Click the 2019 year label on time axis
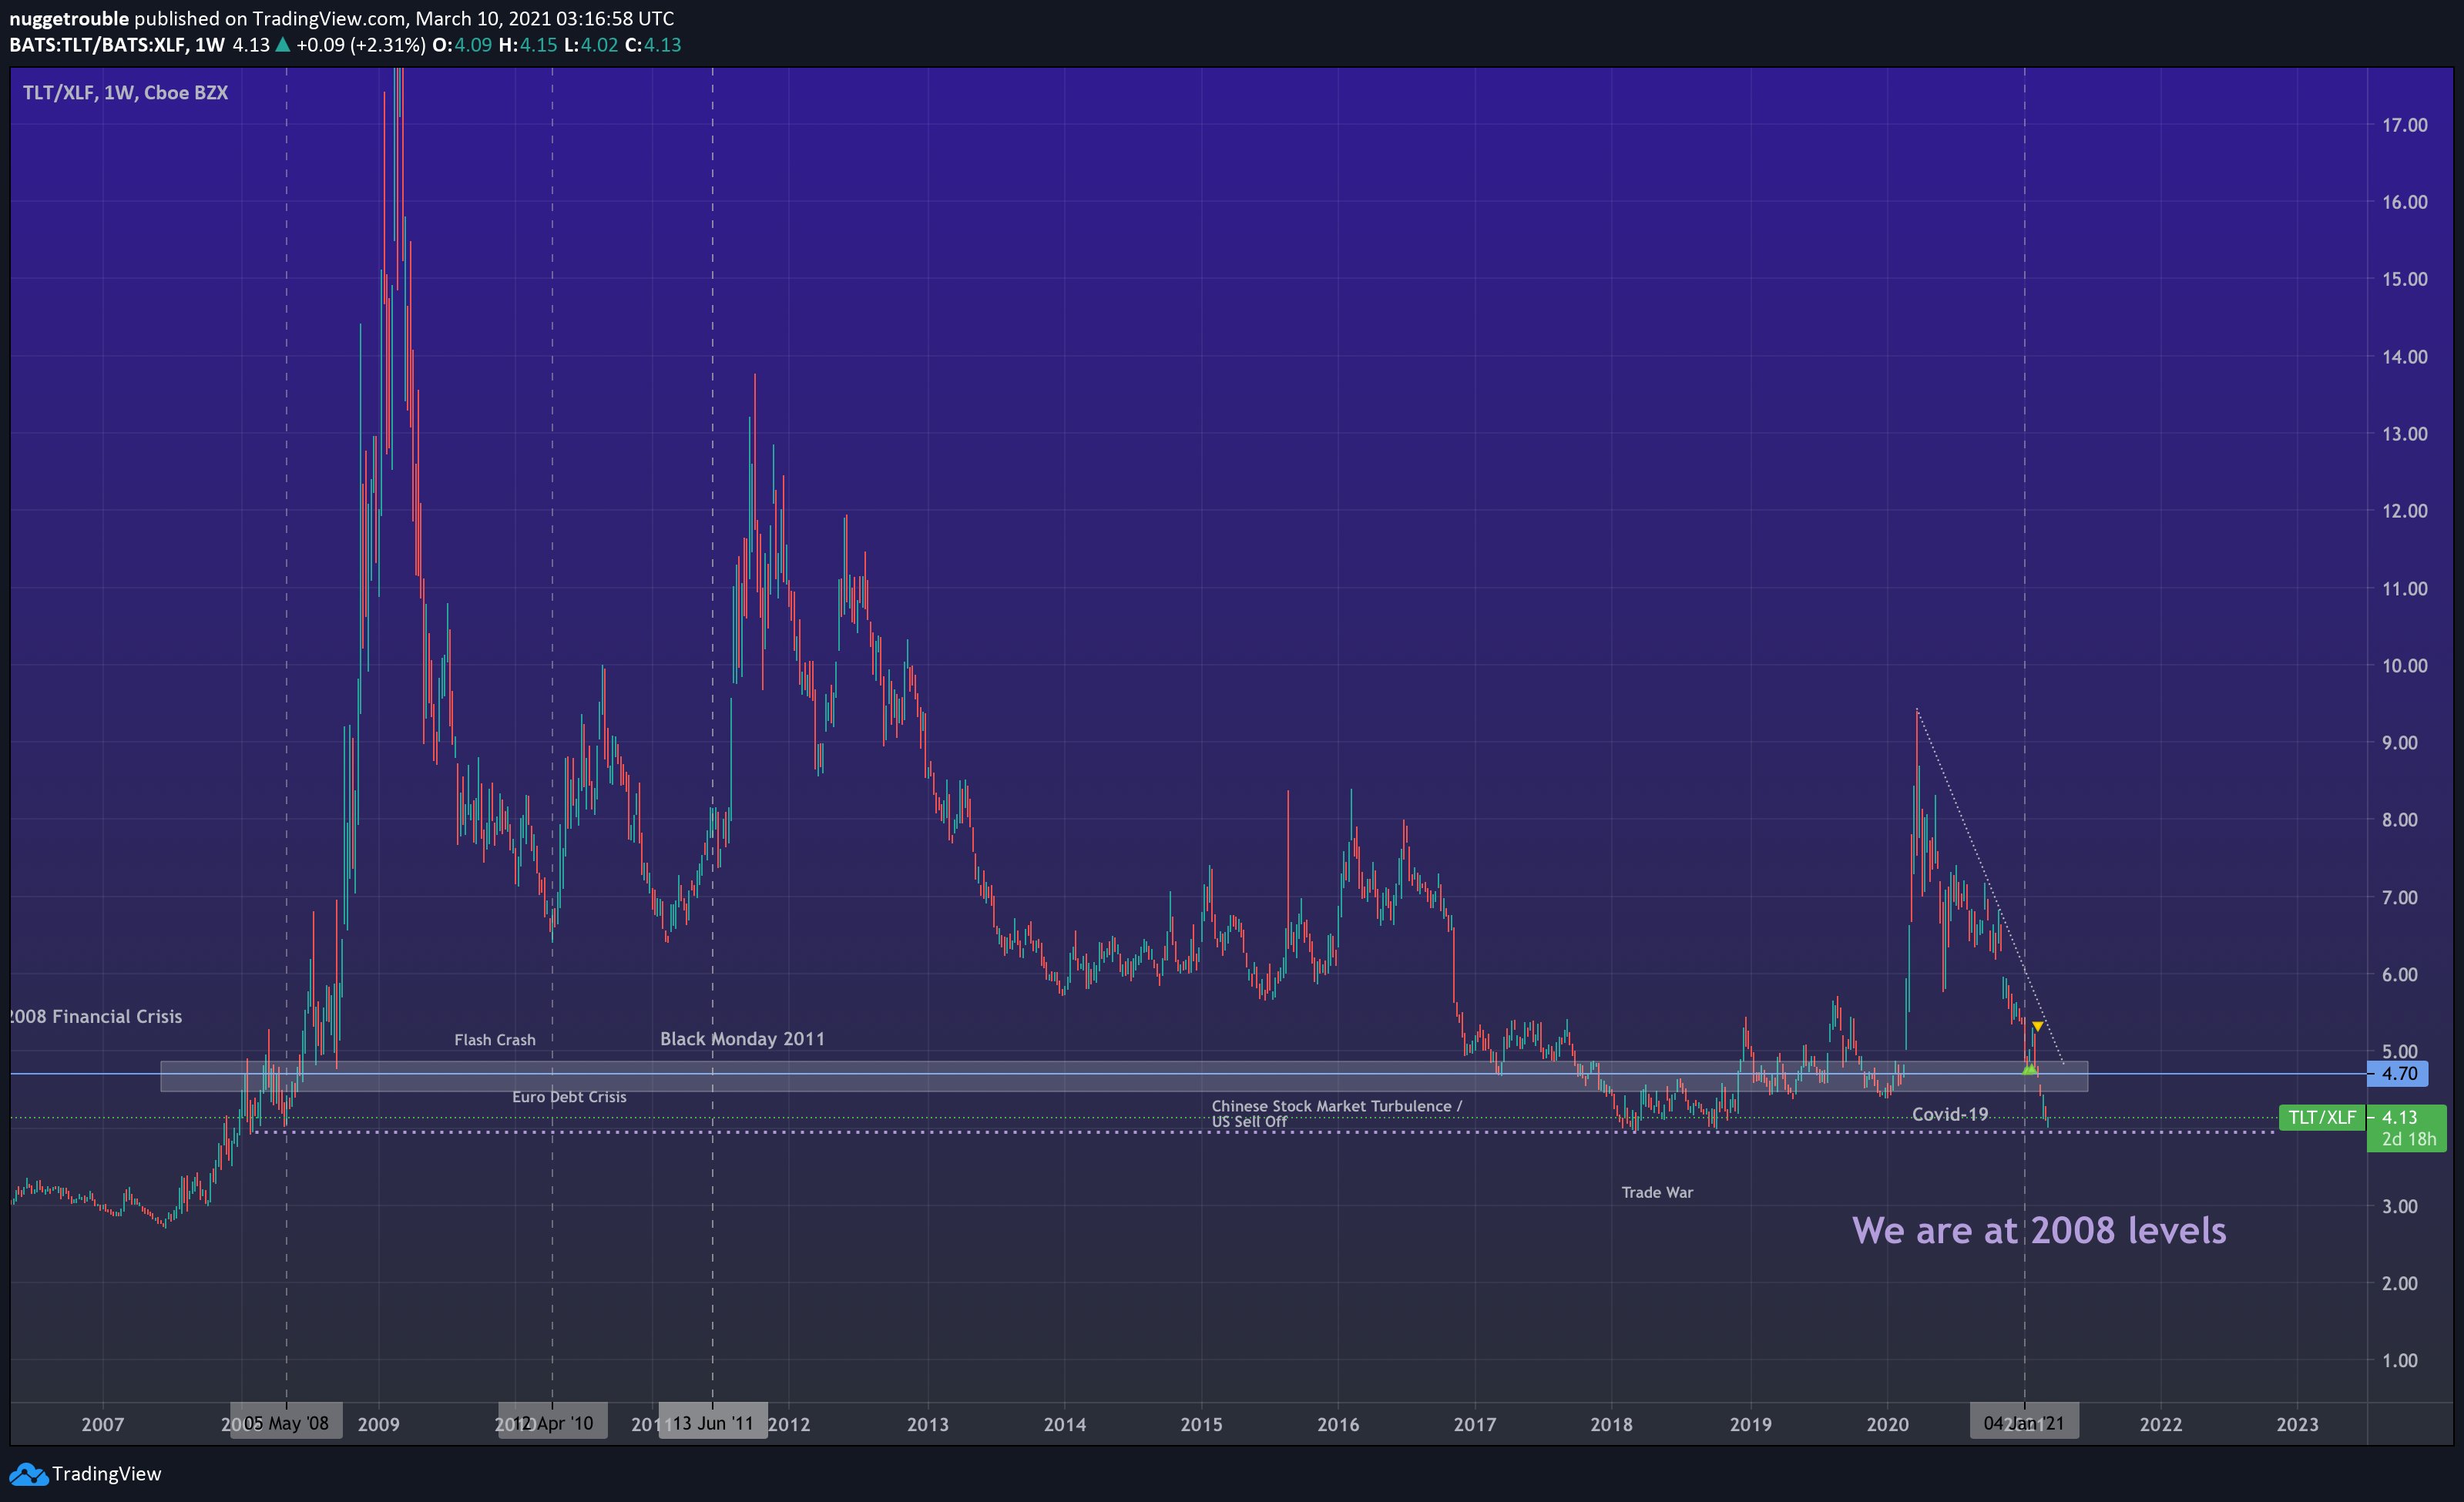Viewport: 2464px width, 1502px height. tap(1750, 1424)
